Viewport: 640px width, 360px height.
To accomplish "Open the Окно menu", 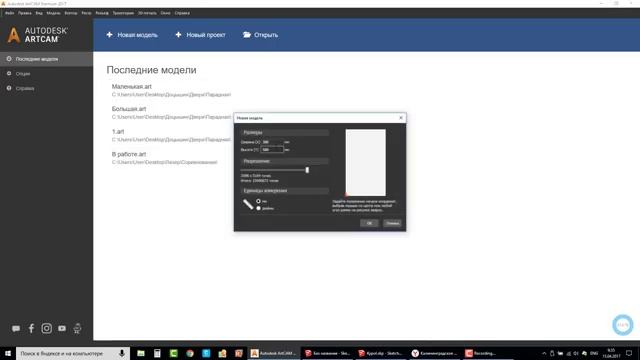I will (x=165, y=13).
